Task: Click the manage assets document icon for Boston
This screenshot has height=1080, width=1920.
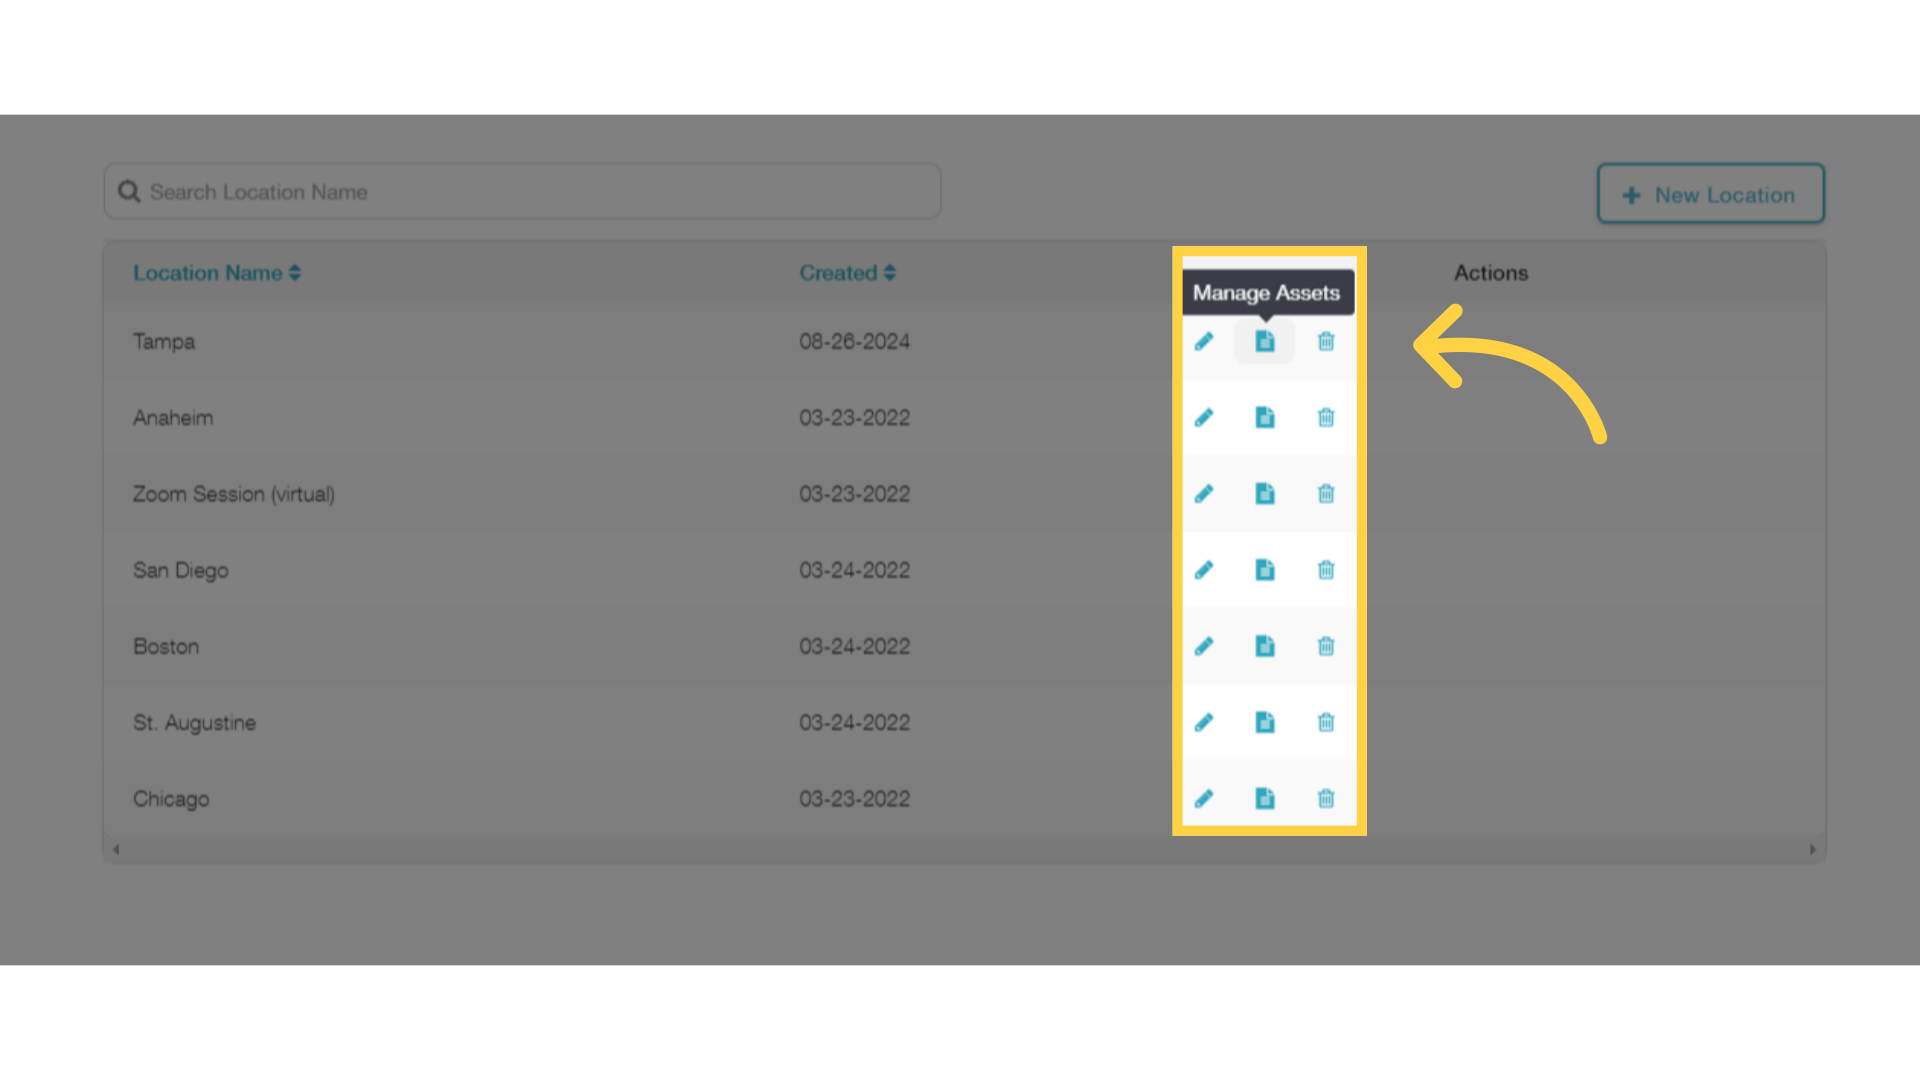Action: point(1263,645)
